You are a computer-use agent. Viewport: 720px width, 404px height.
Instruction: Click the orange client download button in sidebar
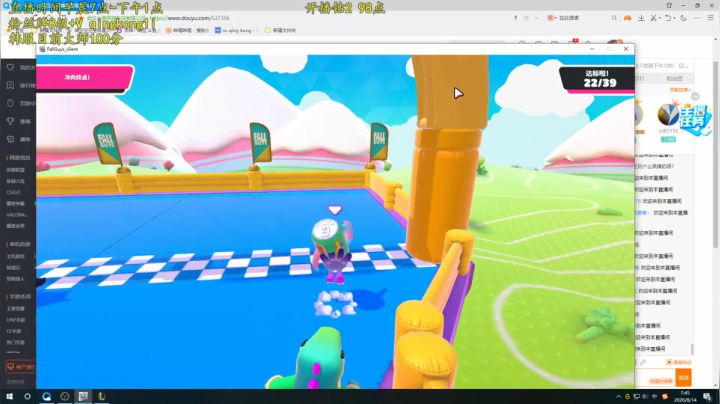(x=20, y=367)
